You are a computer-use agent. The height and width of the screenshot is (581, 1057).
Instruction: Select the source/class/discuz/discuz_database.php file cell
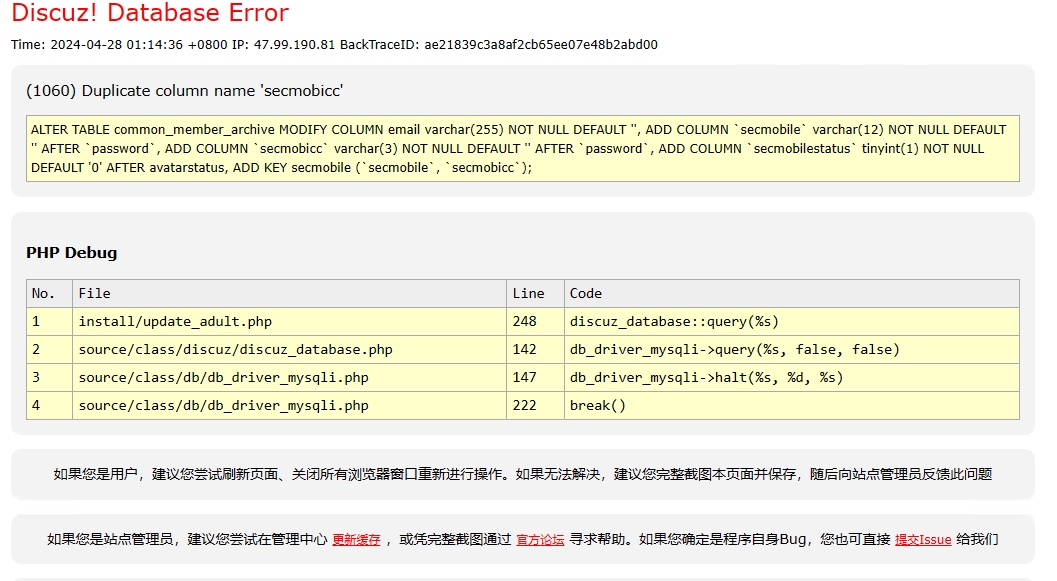coord(235,350)
